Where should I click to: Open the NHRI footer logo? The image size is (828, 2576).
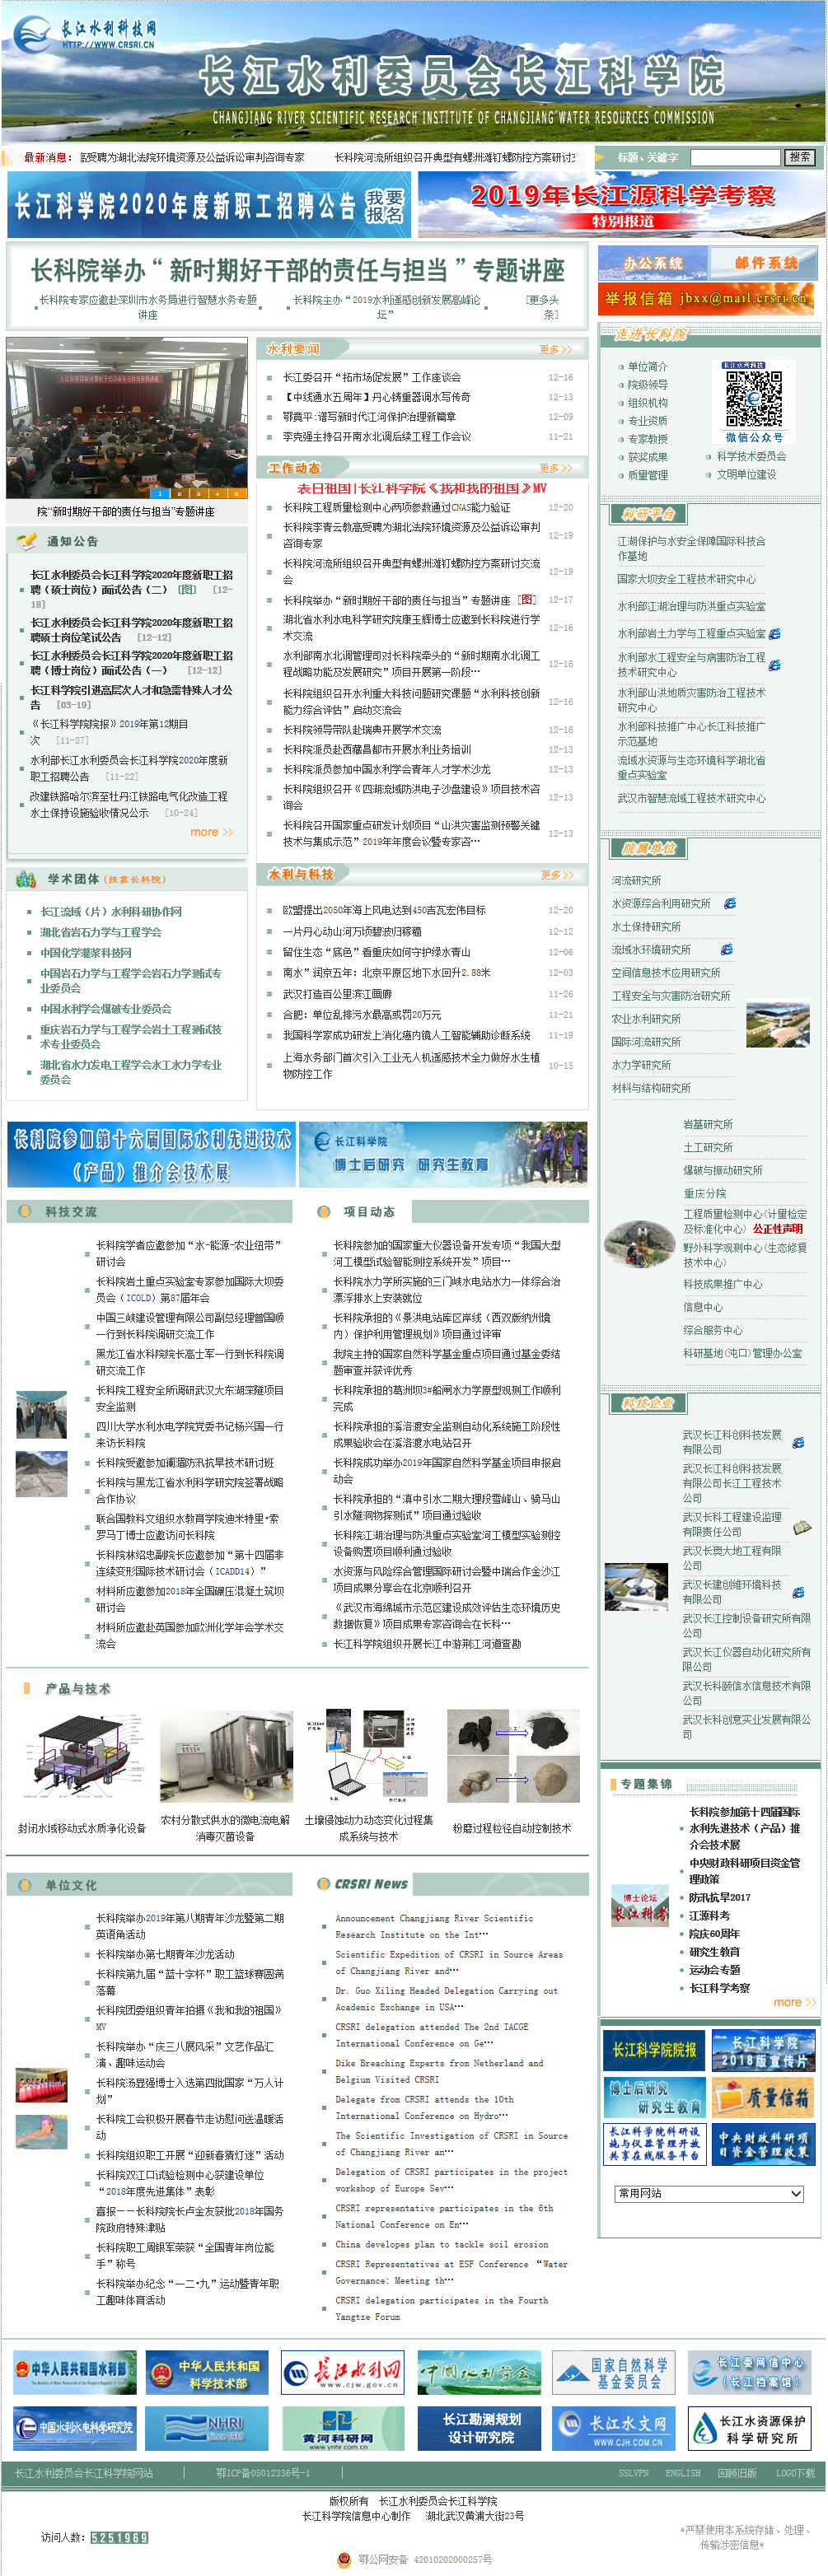[207, 2427]
